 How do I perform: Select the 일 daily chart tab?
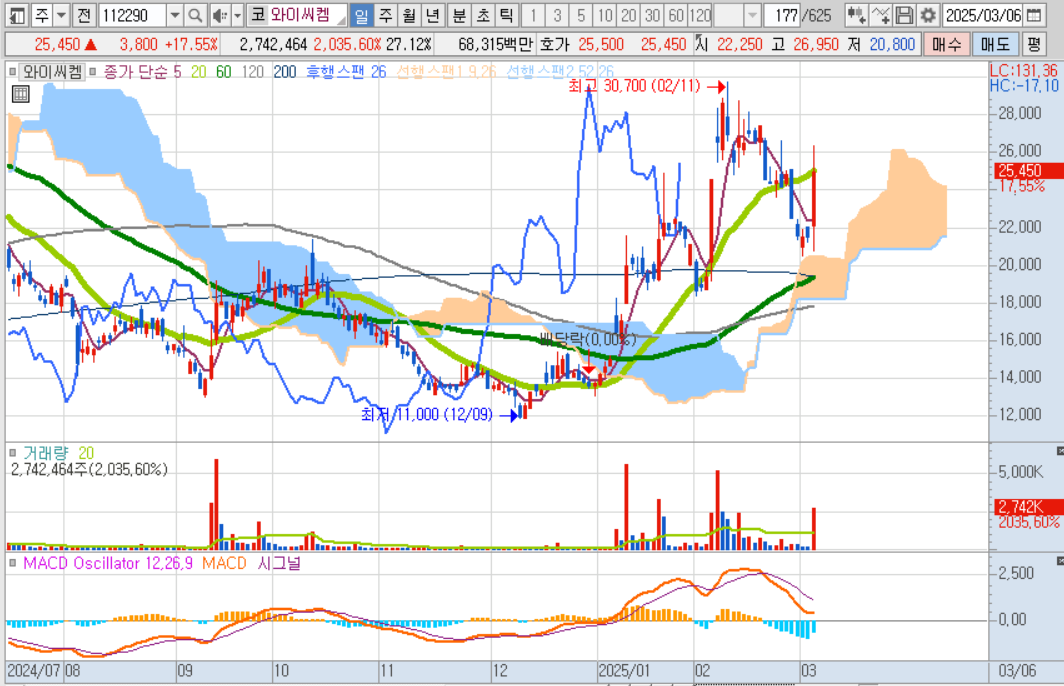(x=361, y=14)
